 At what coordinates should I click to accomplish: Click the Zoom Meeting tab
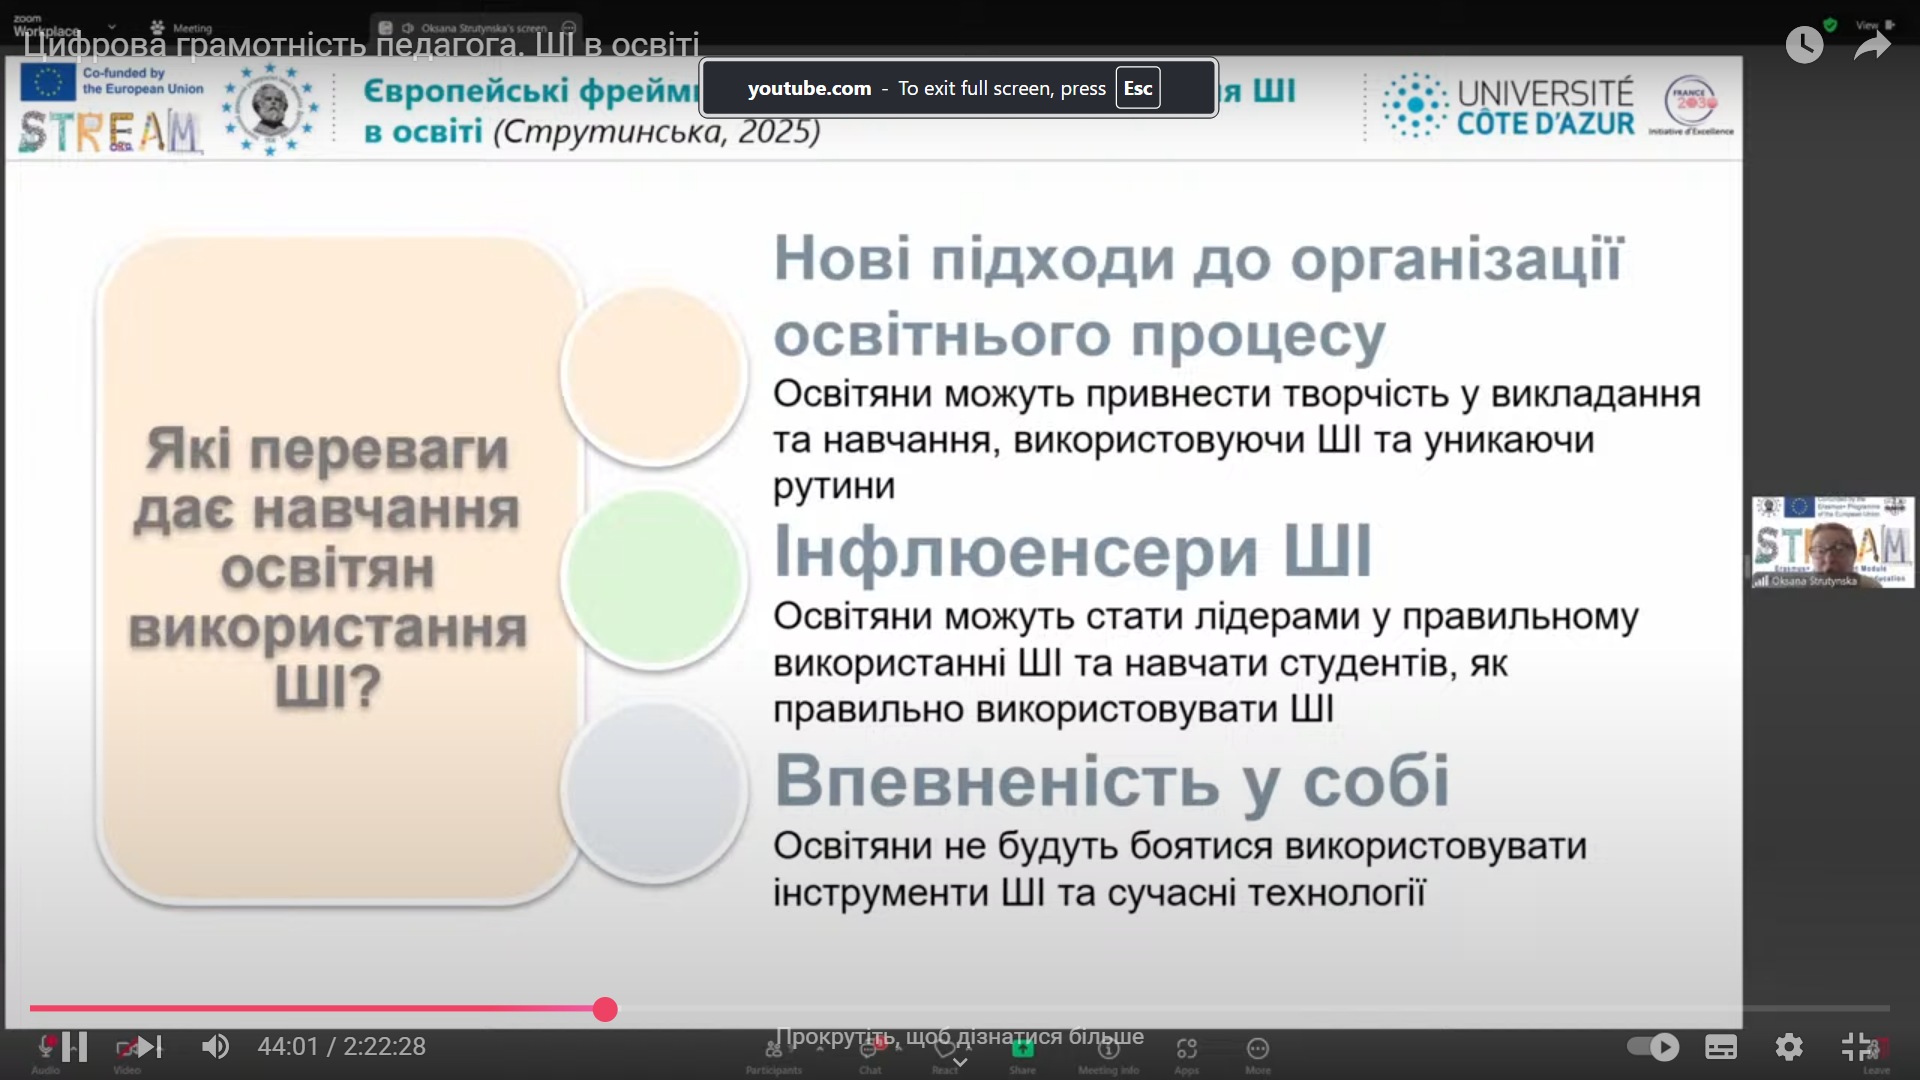coord(183,28)
